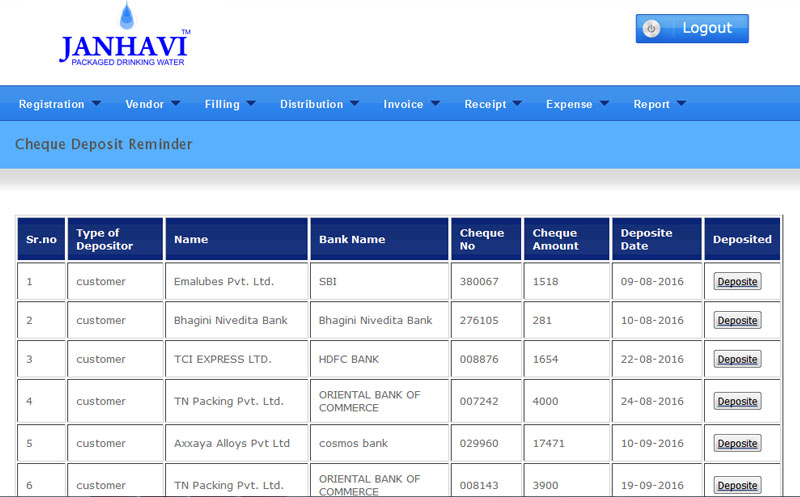Screen dimensions: 800x497
Task: Click the power icon on Logout button
Action: pyautogui.click(x=651, y=29)
